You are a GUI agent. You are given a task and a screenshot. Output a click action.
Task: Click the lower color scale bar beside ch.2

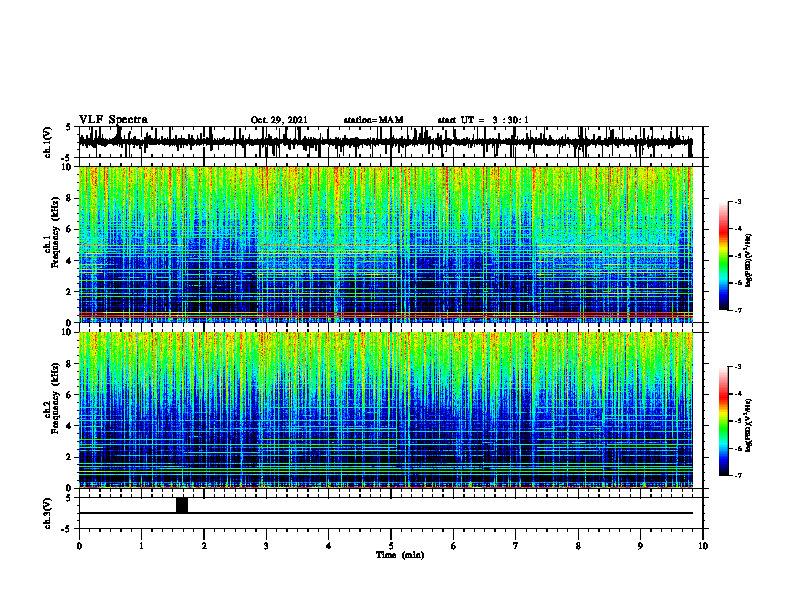point(723,421)
